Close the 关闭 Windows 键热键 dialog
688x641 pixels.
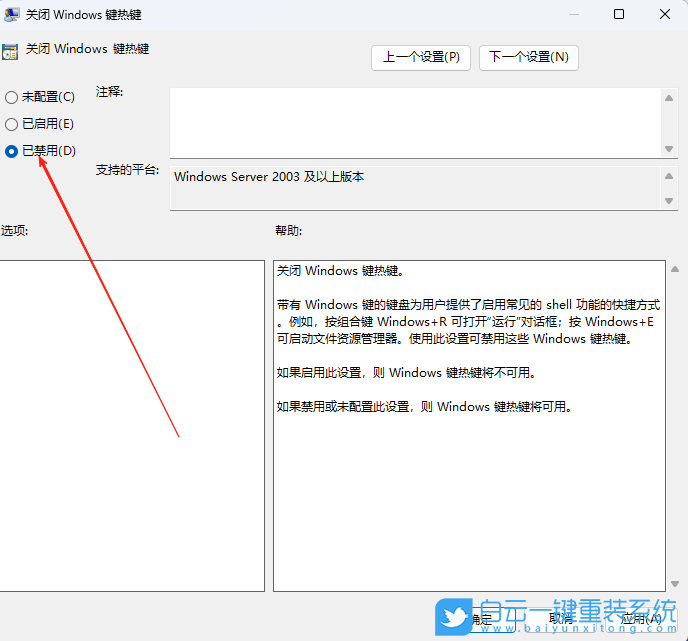(665, 14)
